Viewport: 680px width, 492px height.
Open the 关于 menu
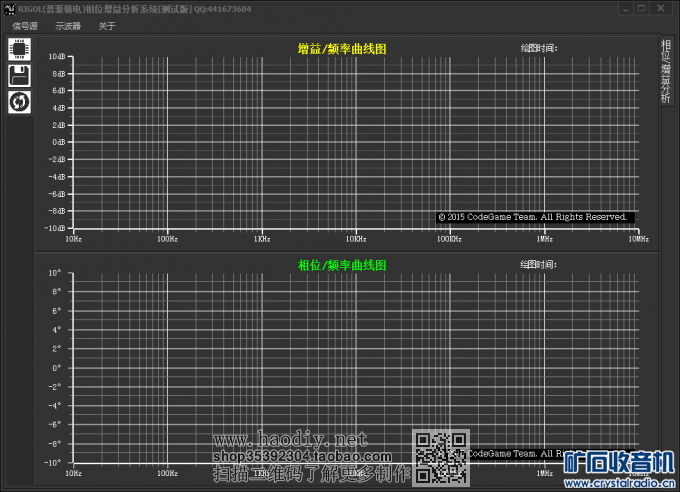pyautogui.click(x=107, y=26)
